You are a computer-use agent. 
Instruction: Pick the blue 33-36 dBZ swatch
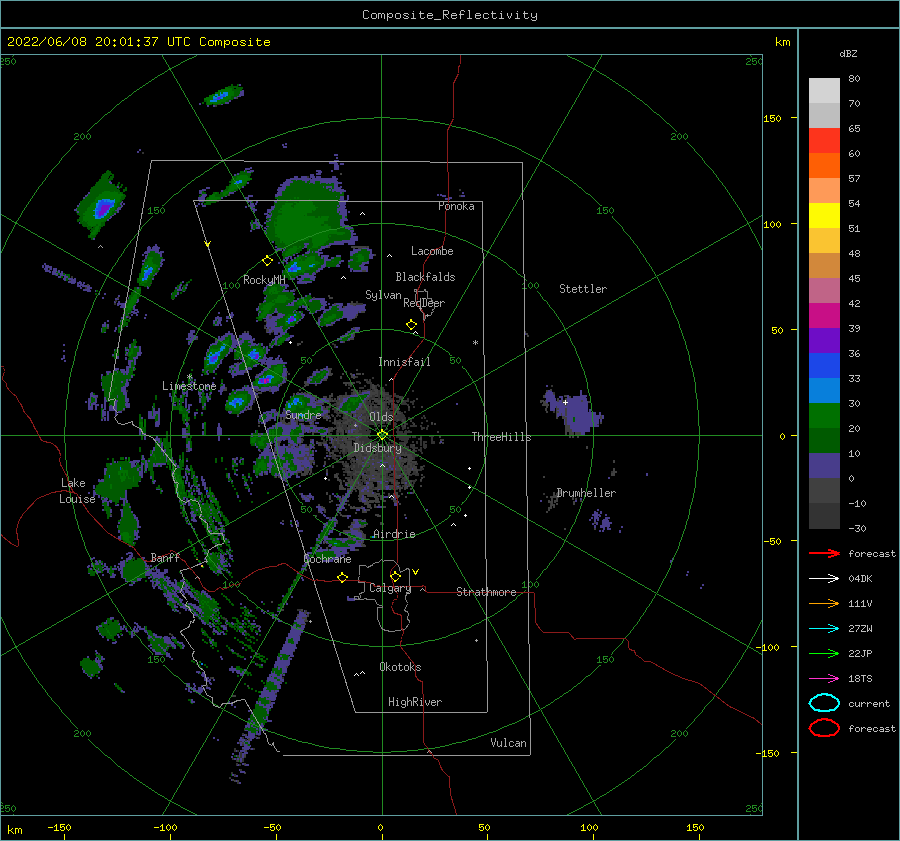click(x=824, y=366)
